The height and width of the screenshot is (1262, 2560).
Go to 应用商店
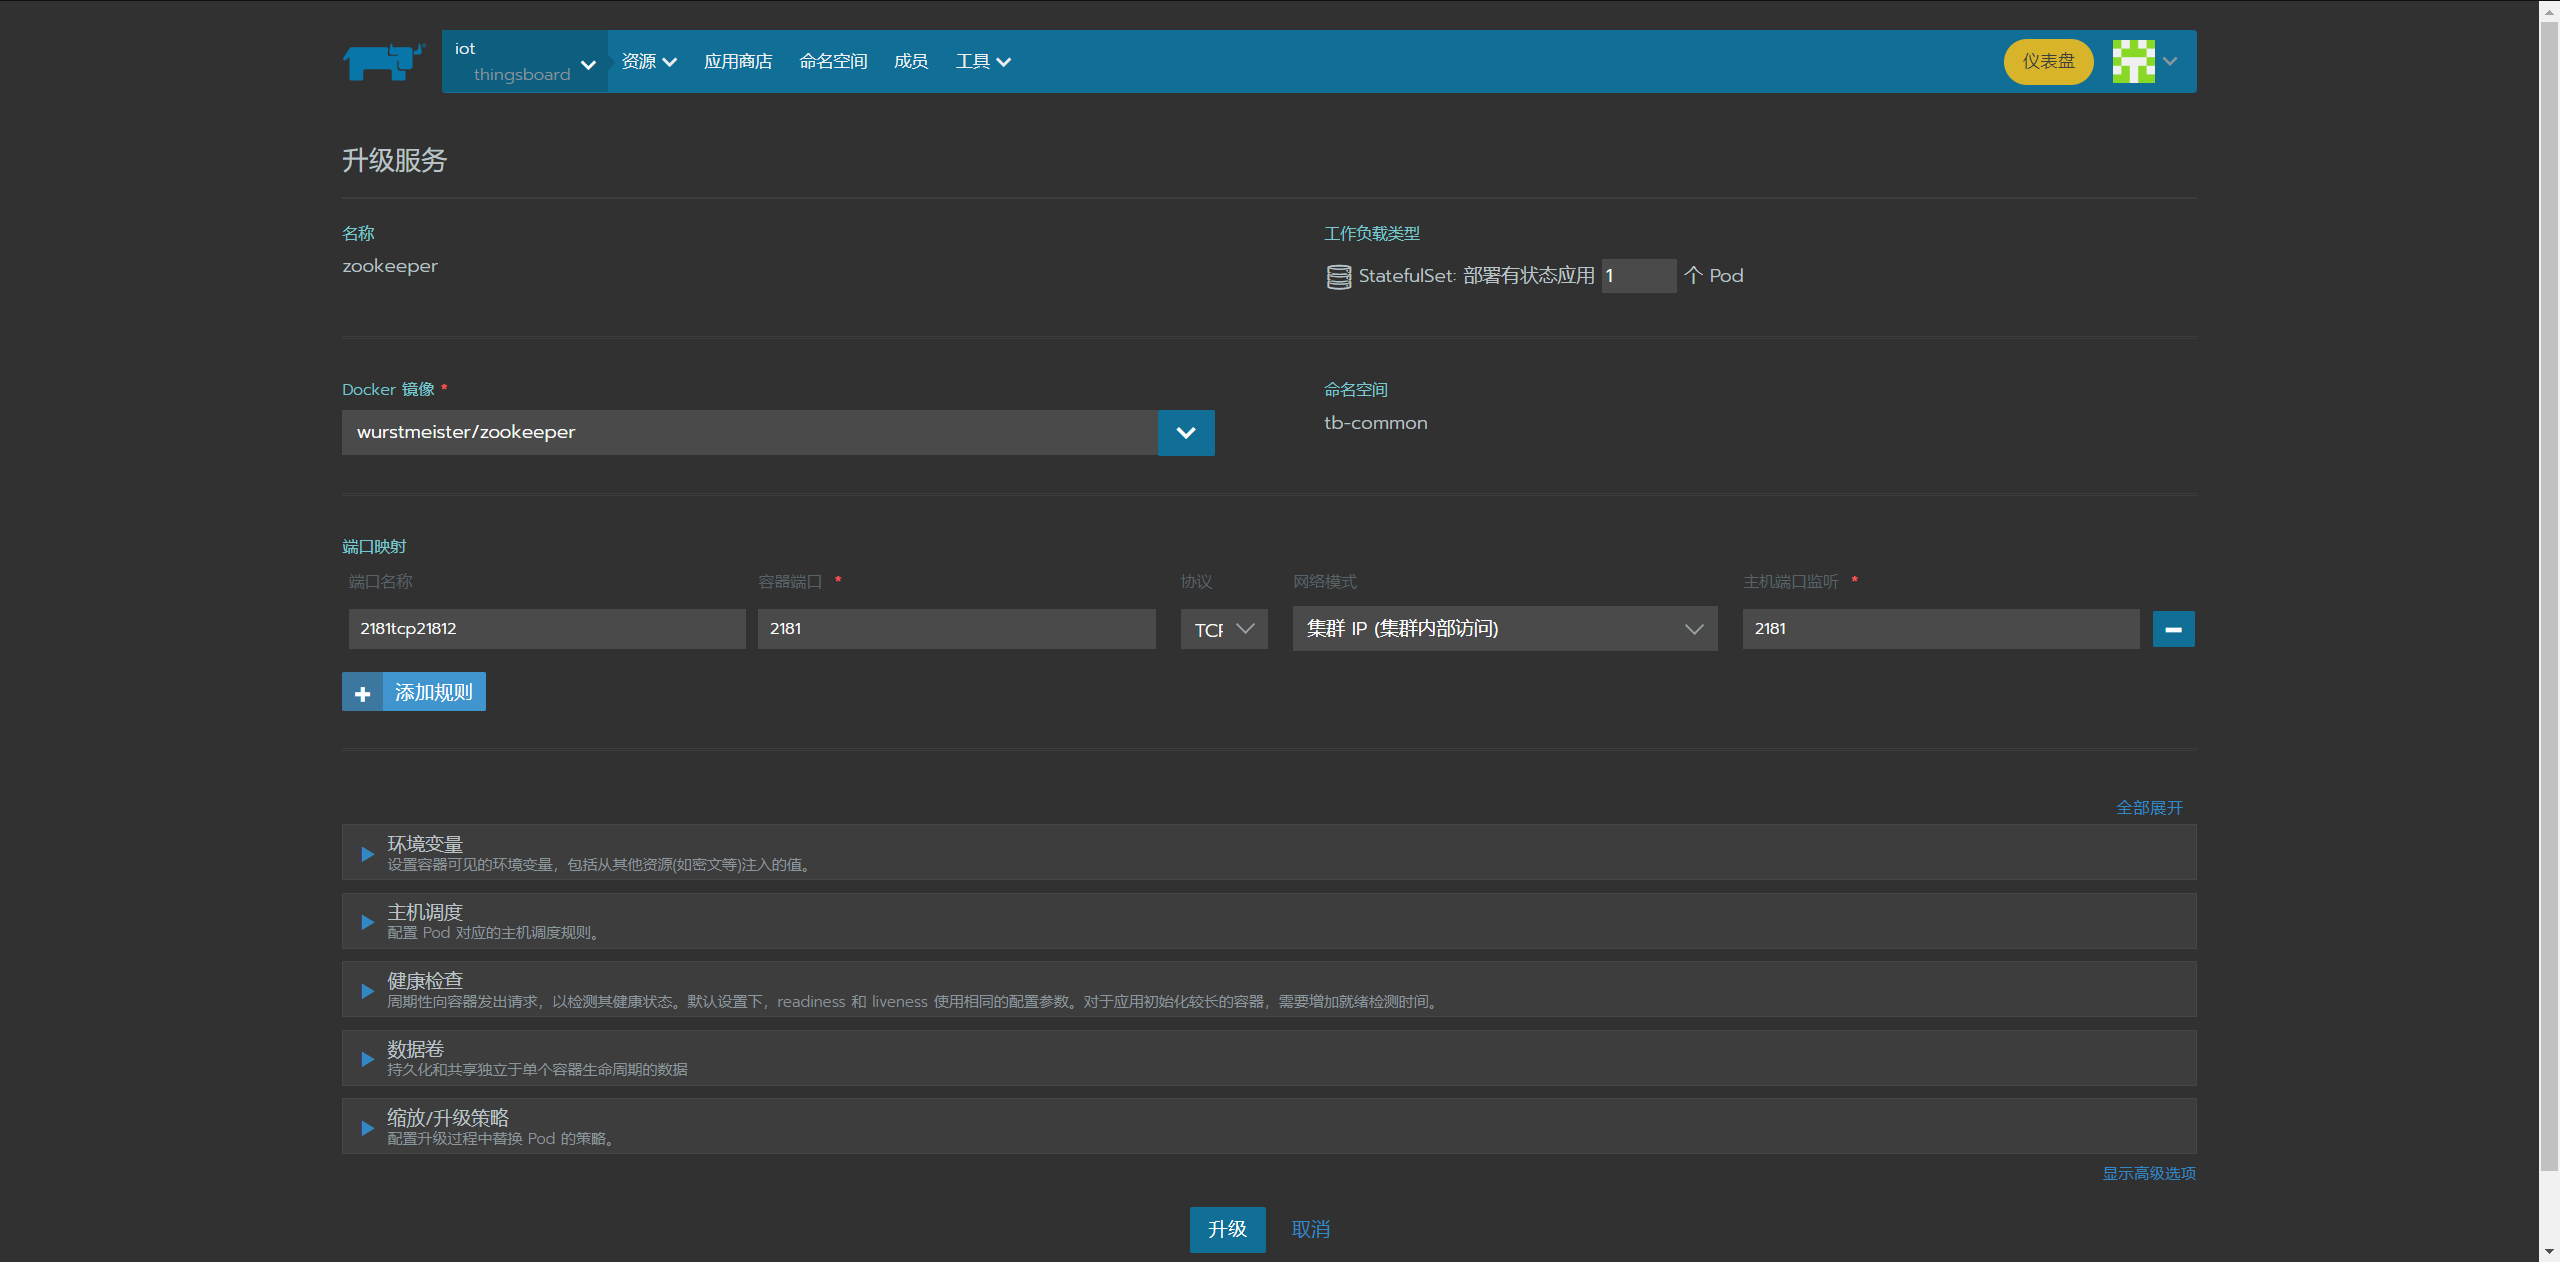[738, 61]
